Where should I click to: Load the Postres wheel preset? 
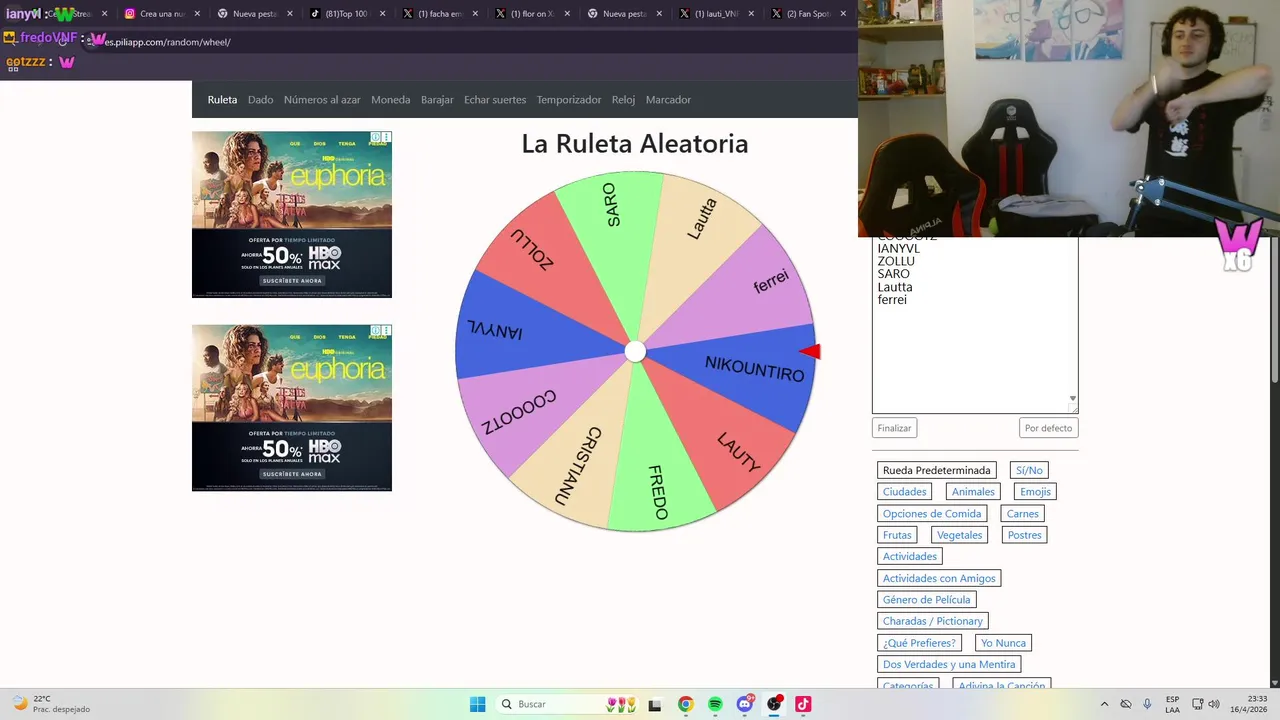click(1024, 535)
